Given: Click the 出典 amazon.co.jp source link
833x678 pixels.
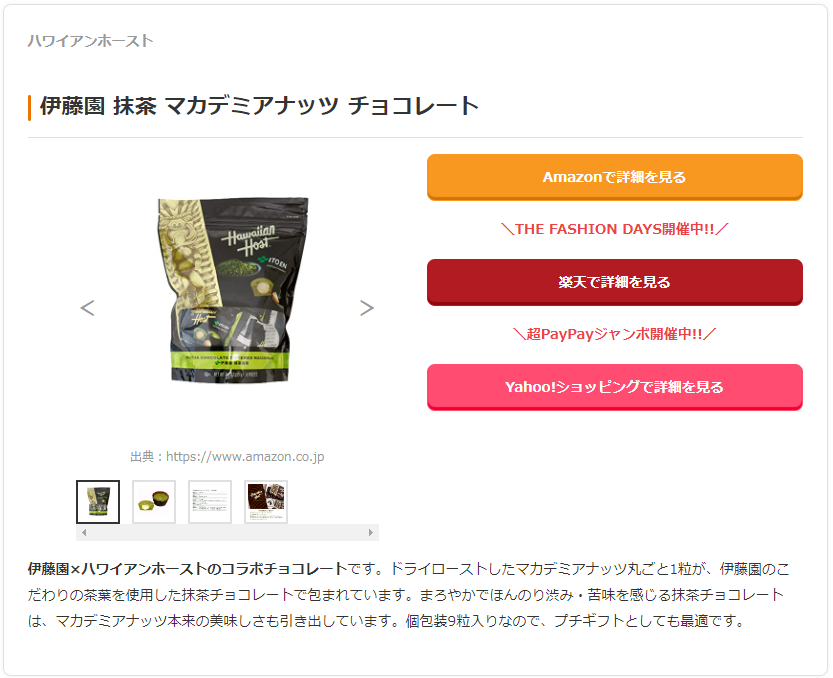Looking at the screenshot, I should pyautogui.click(x=227, y=456).
